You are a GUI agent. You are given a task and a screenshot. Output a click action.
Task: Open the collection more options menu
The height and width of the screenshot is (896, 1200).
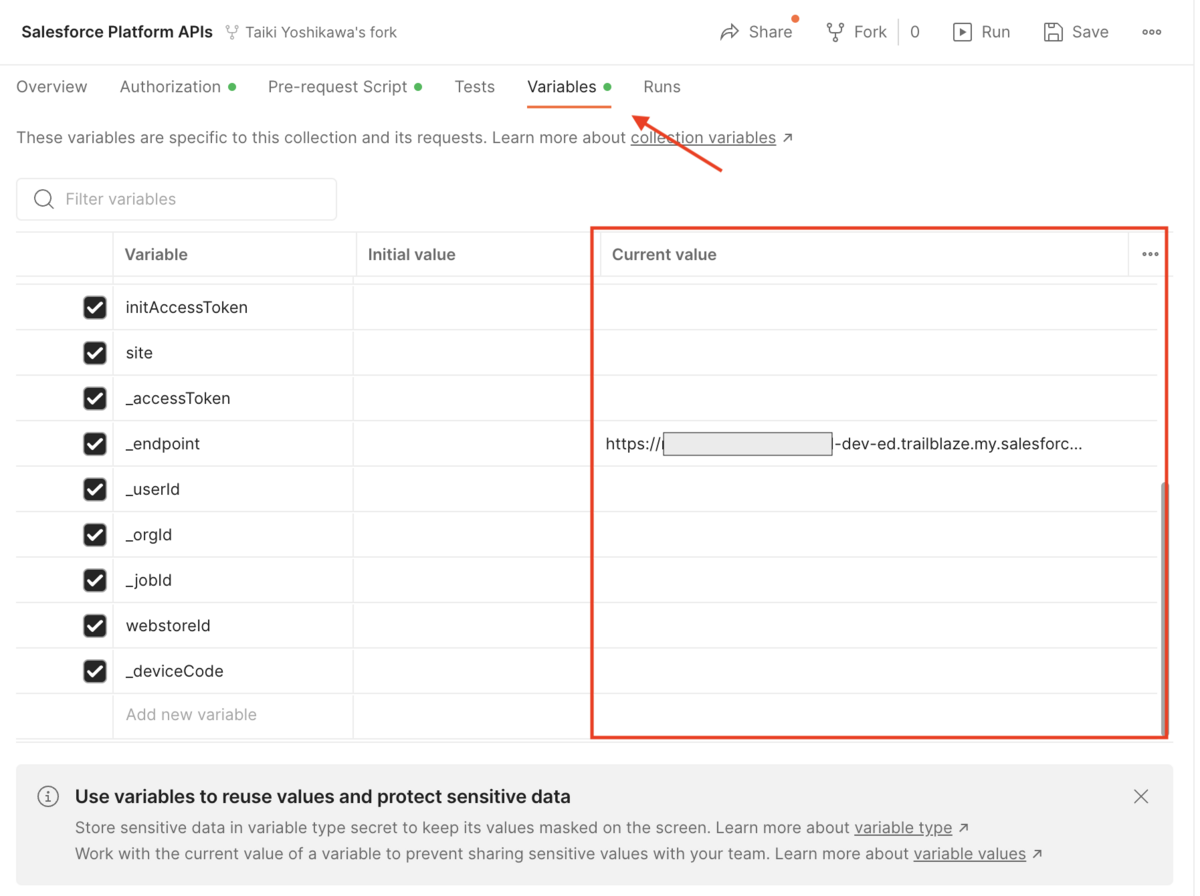point(1152,32)
